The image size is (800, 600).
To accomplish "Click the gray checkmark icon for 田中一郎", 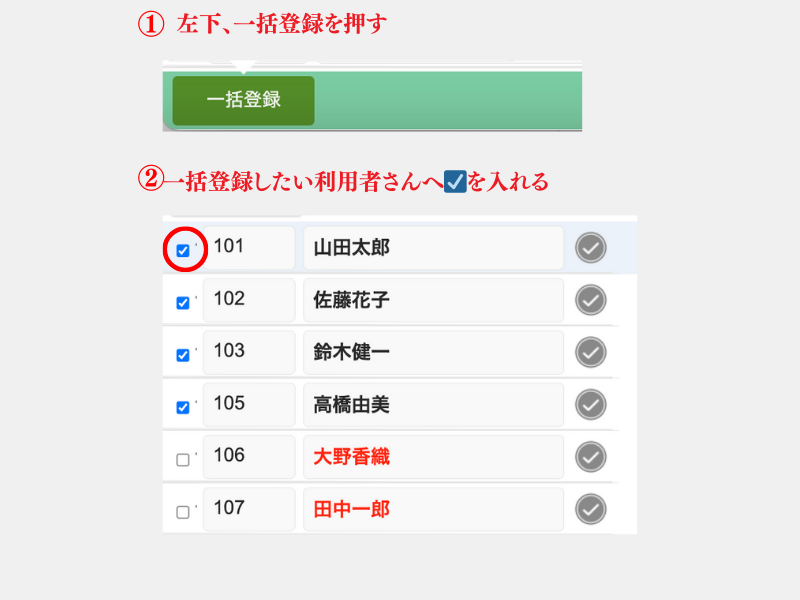I will click(591, 509).
